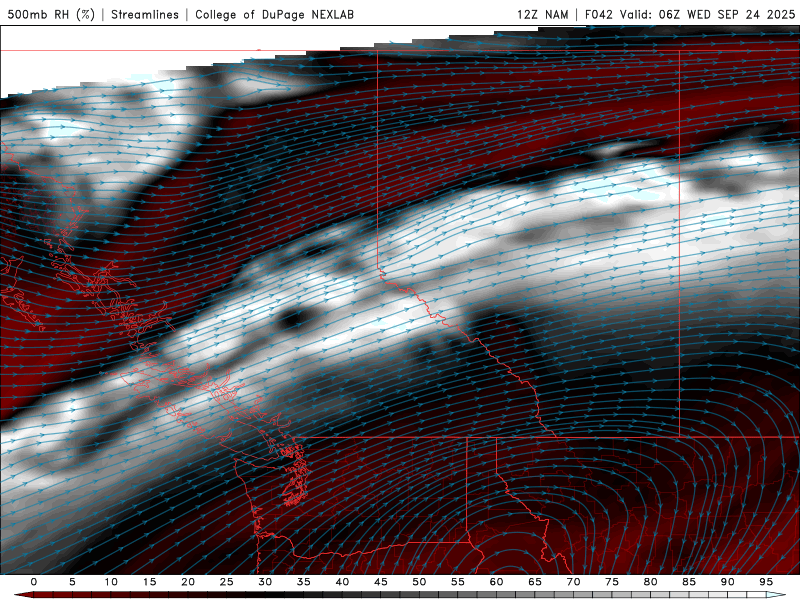Image resolution: width=800 pixels, height=600 pixels.
Task: Click the colorbar label "95"
Action: click(766, 582)
